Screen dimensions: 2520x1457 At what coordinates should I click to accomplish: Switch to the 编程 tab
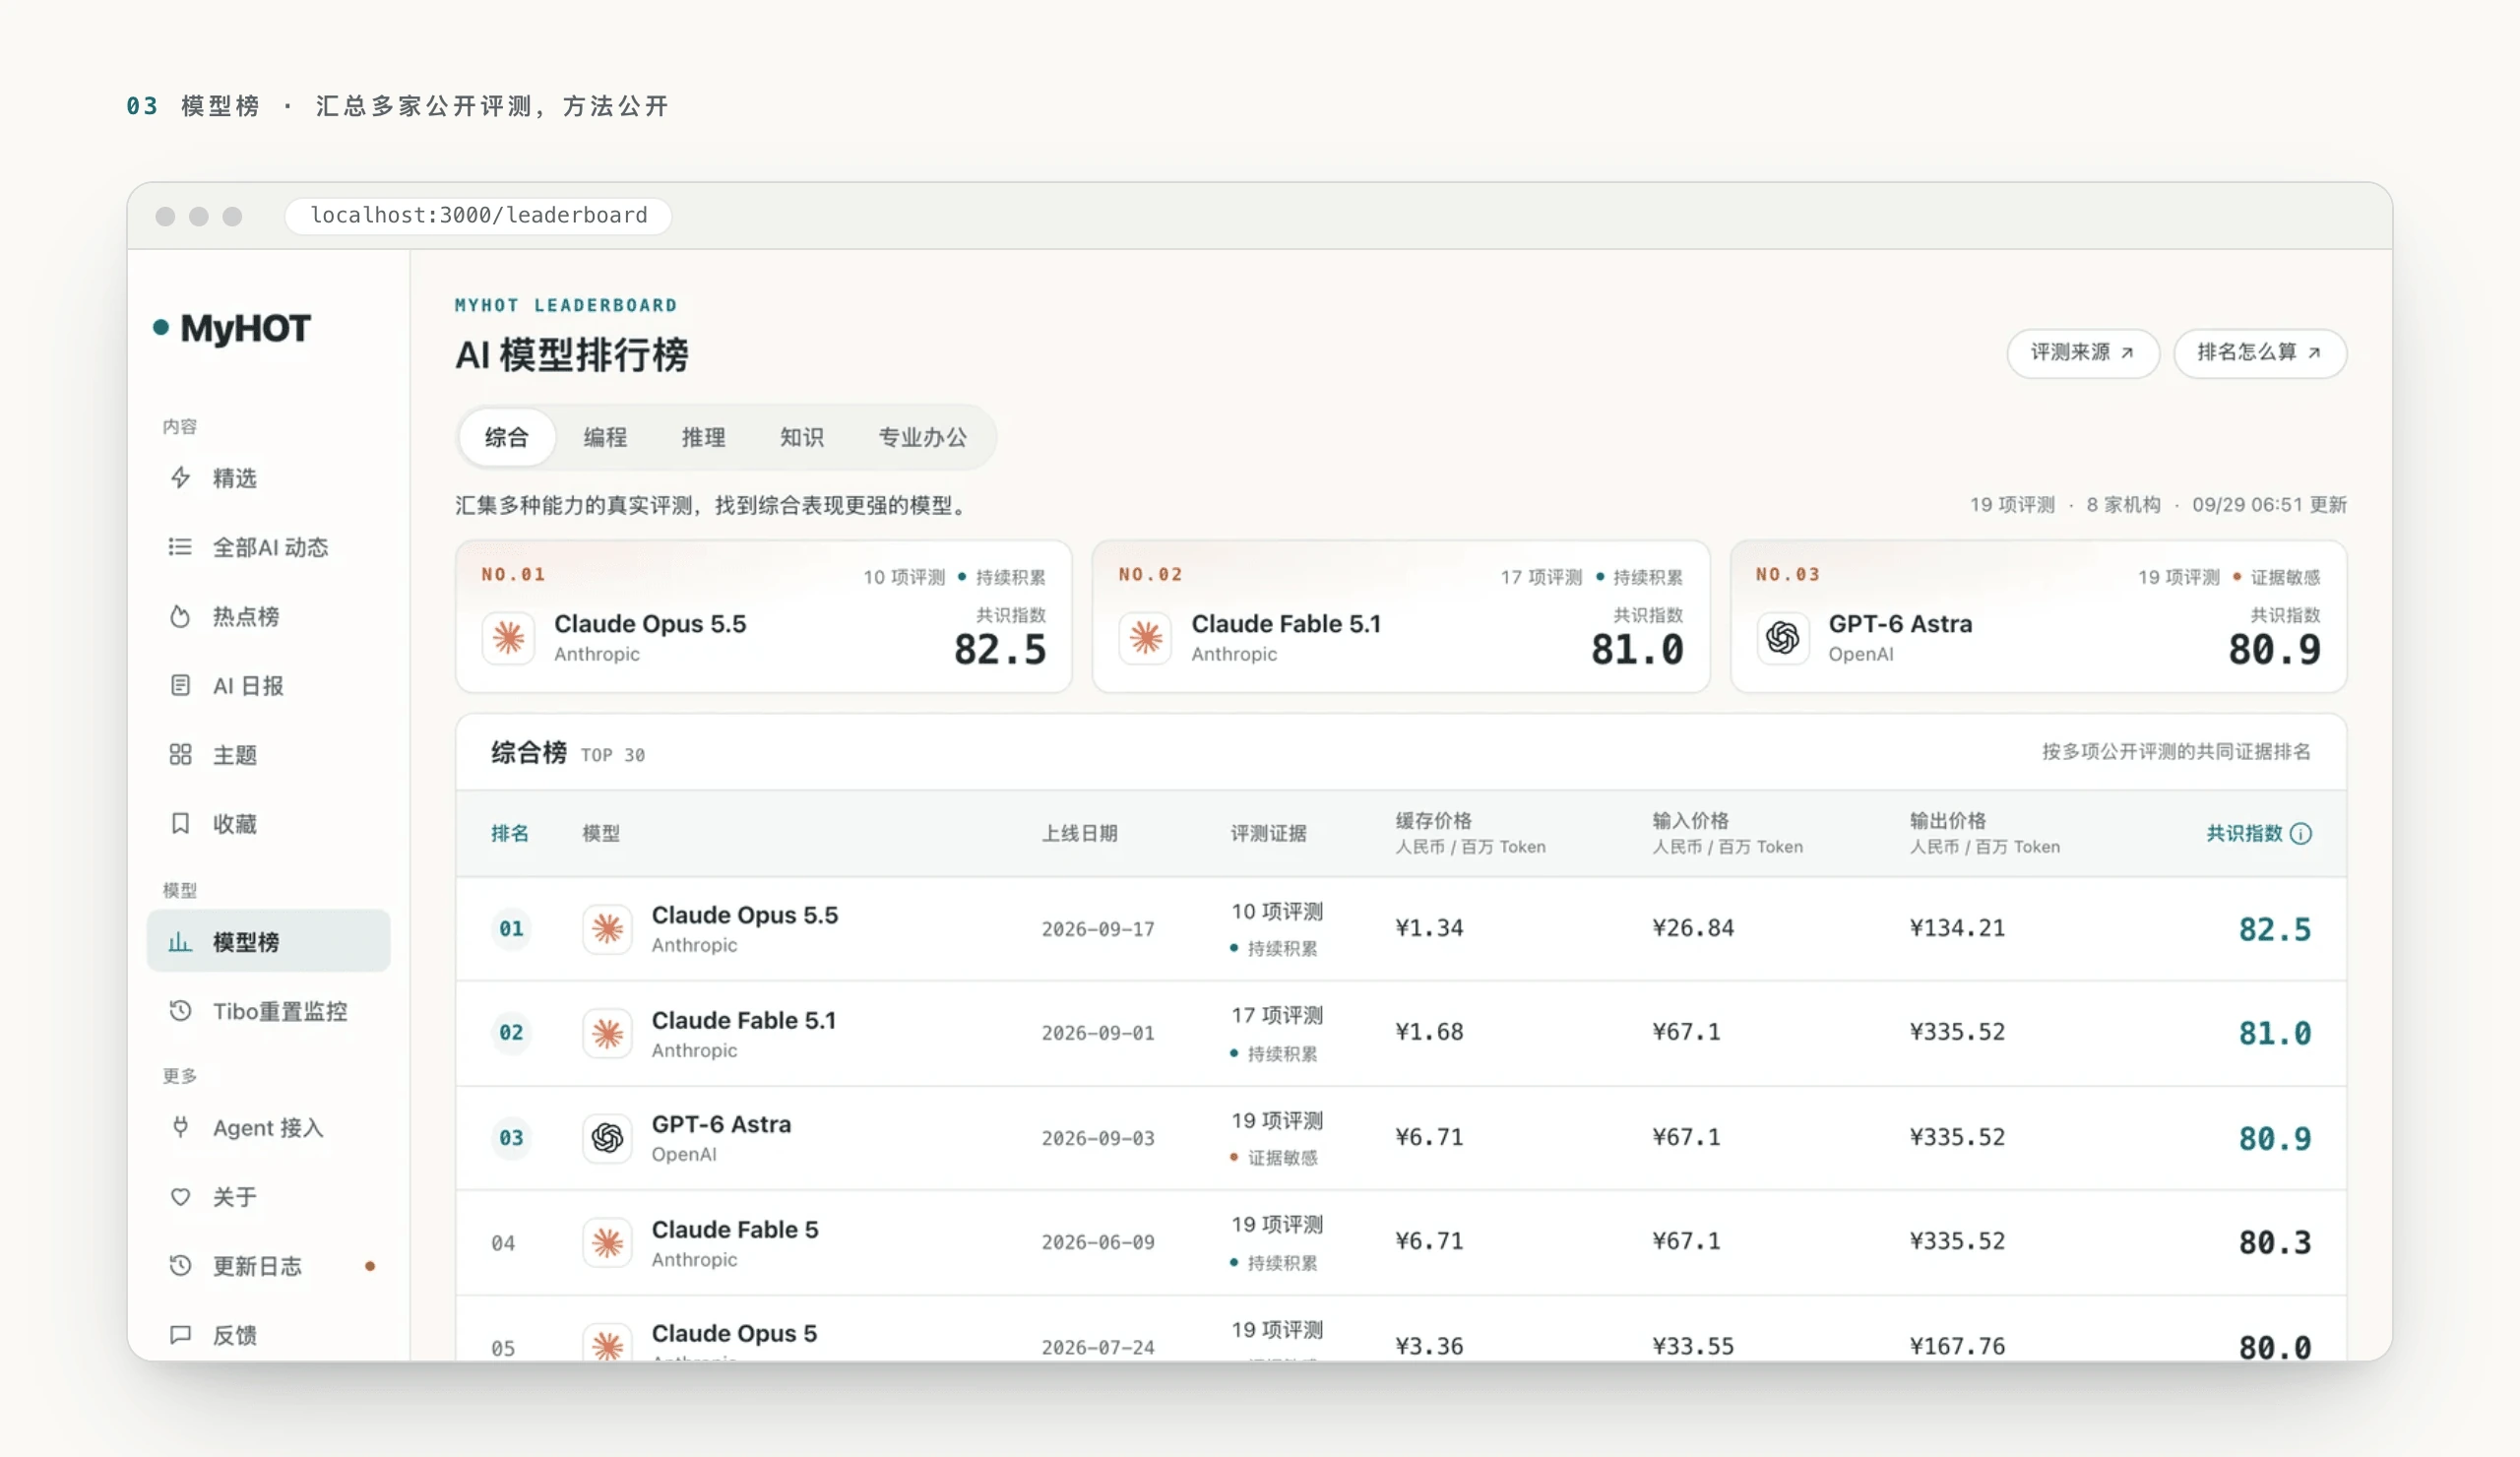coord(605,437)
